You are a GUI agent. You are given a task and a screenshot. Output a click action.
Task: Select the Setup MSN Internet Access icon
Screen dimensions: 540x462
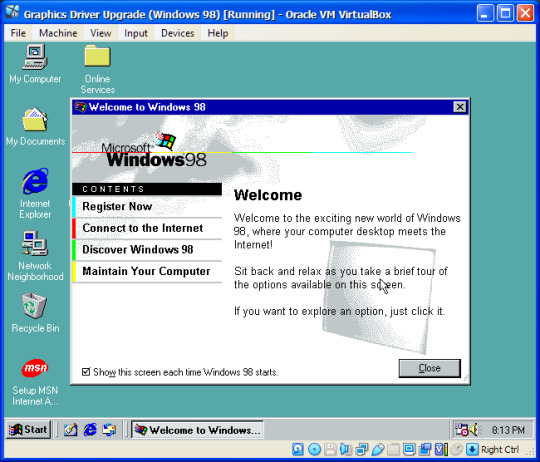(35, 382)
